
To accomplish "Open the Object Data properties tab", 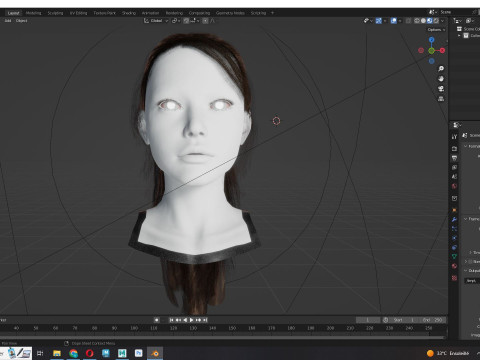I will coord(454,257).
